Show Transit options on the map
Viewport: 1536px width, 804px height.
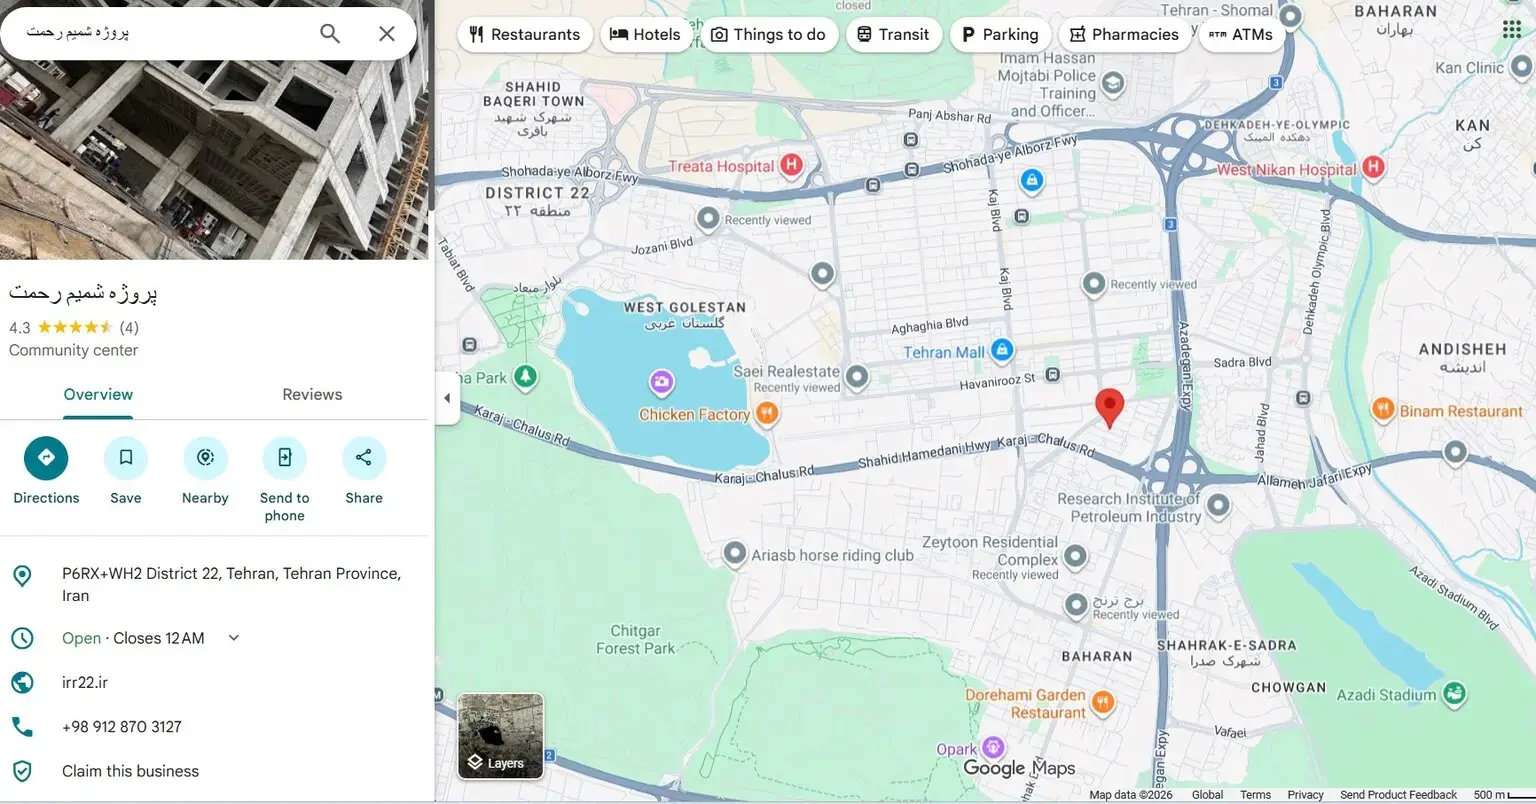[x=894, y=34]
